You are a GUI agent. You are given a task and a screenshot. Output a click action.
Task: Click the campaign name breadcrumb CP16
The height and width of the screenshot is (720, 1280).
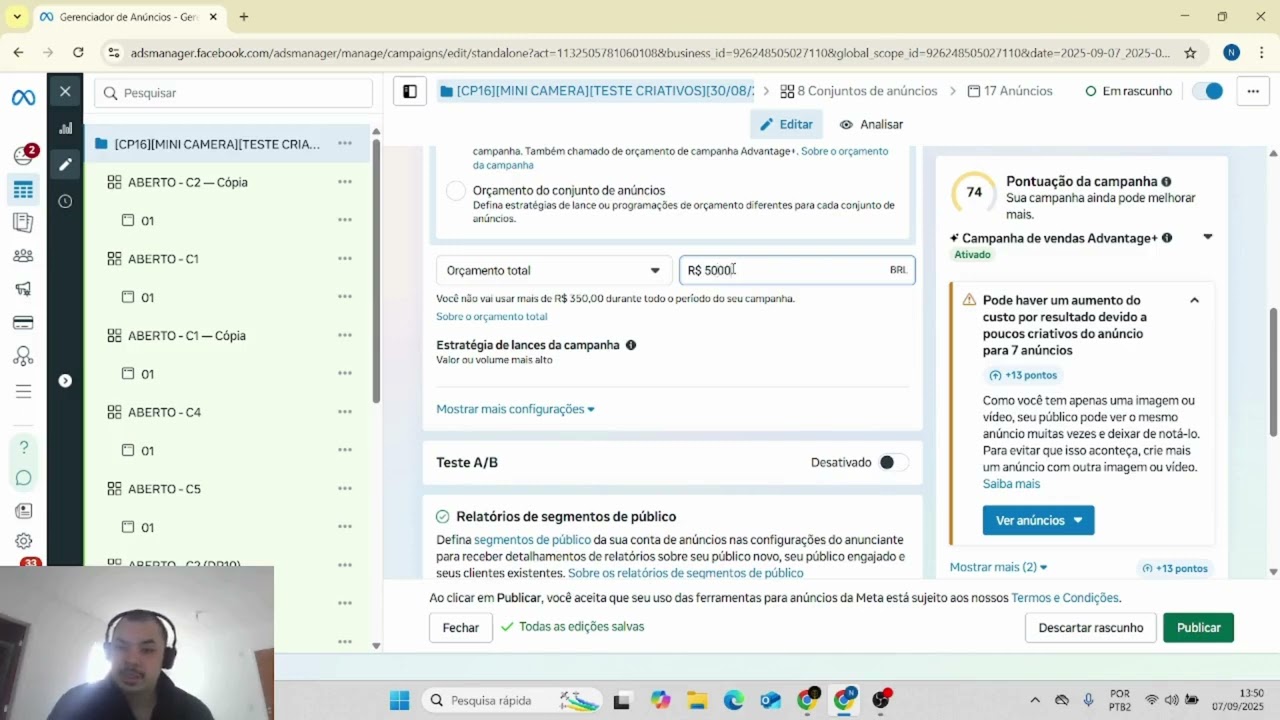pyautogui.click(x=598, y=91)
